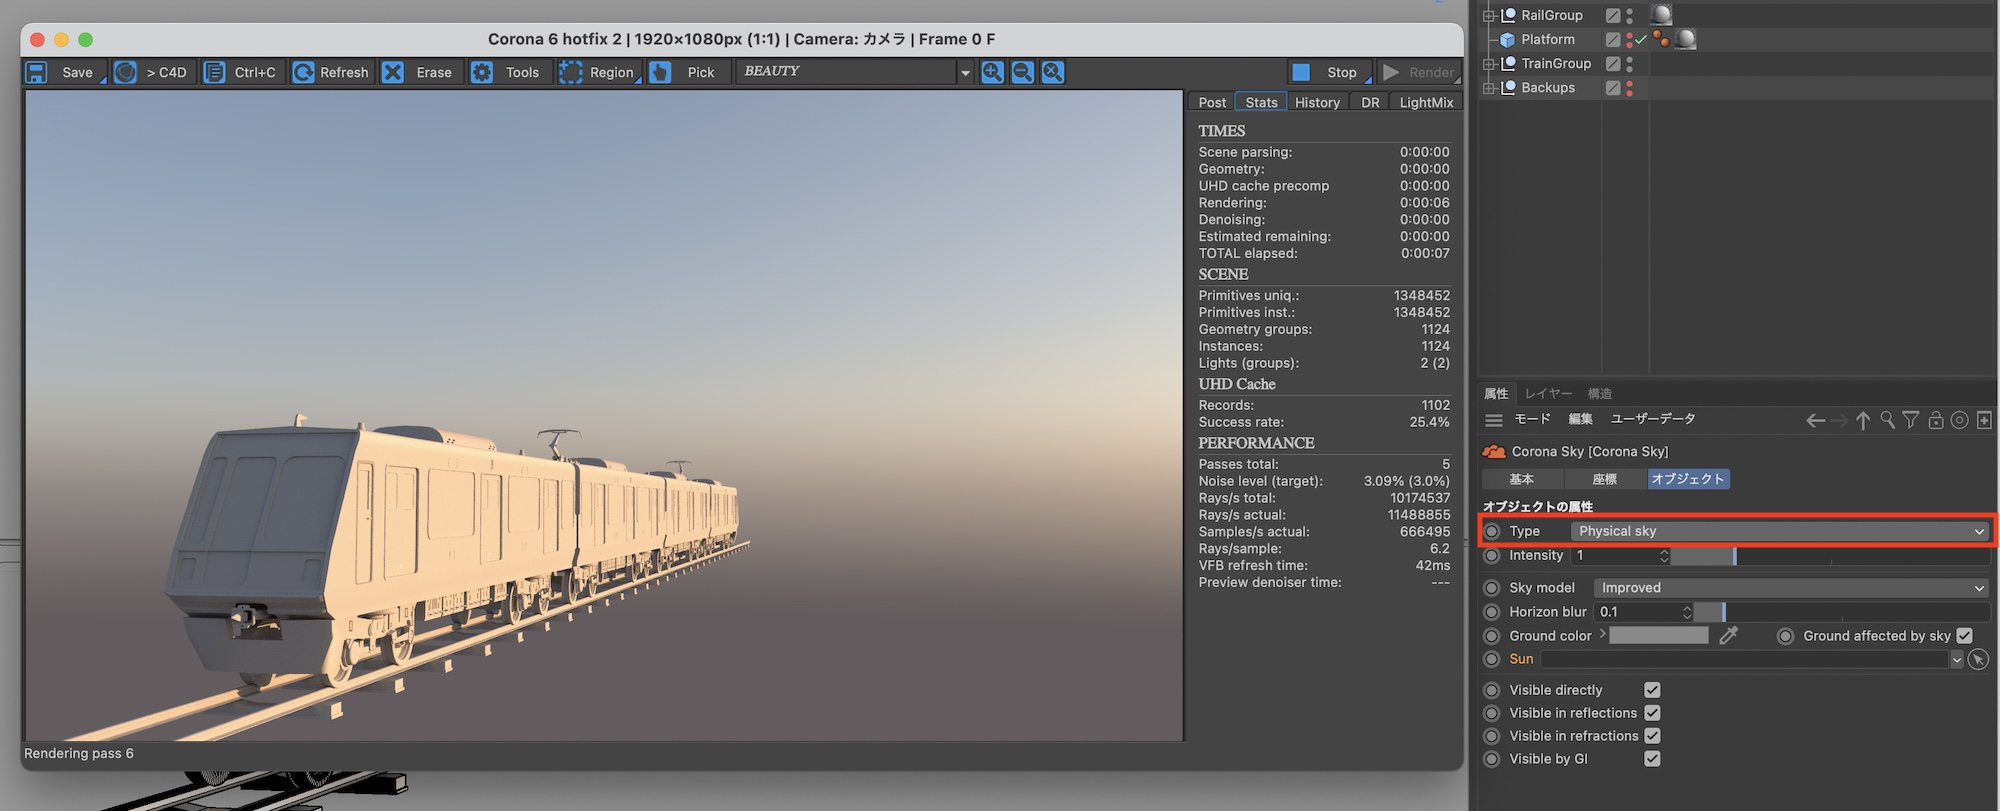Switch to the History tab
Viewport: 2000px width, 811px height.
(1317, 102)
